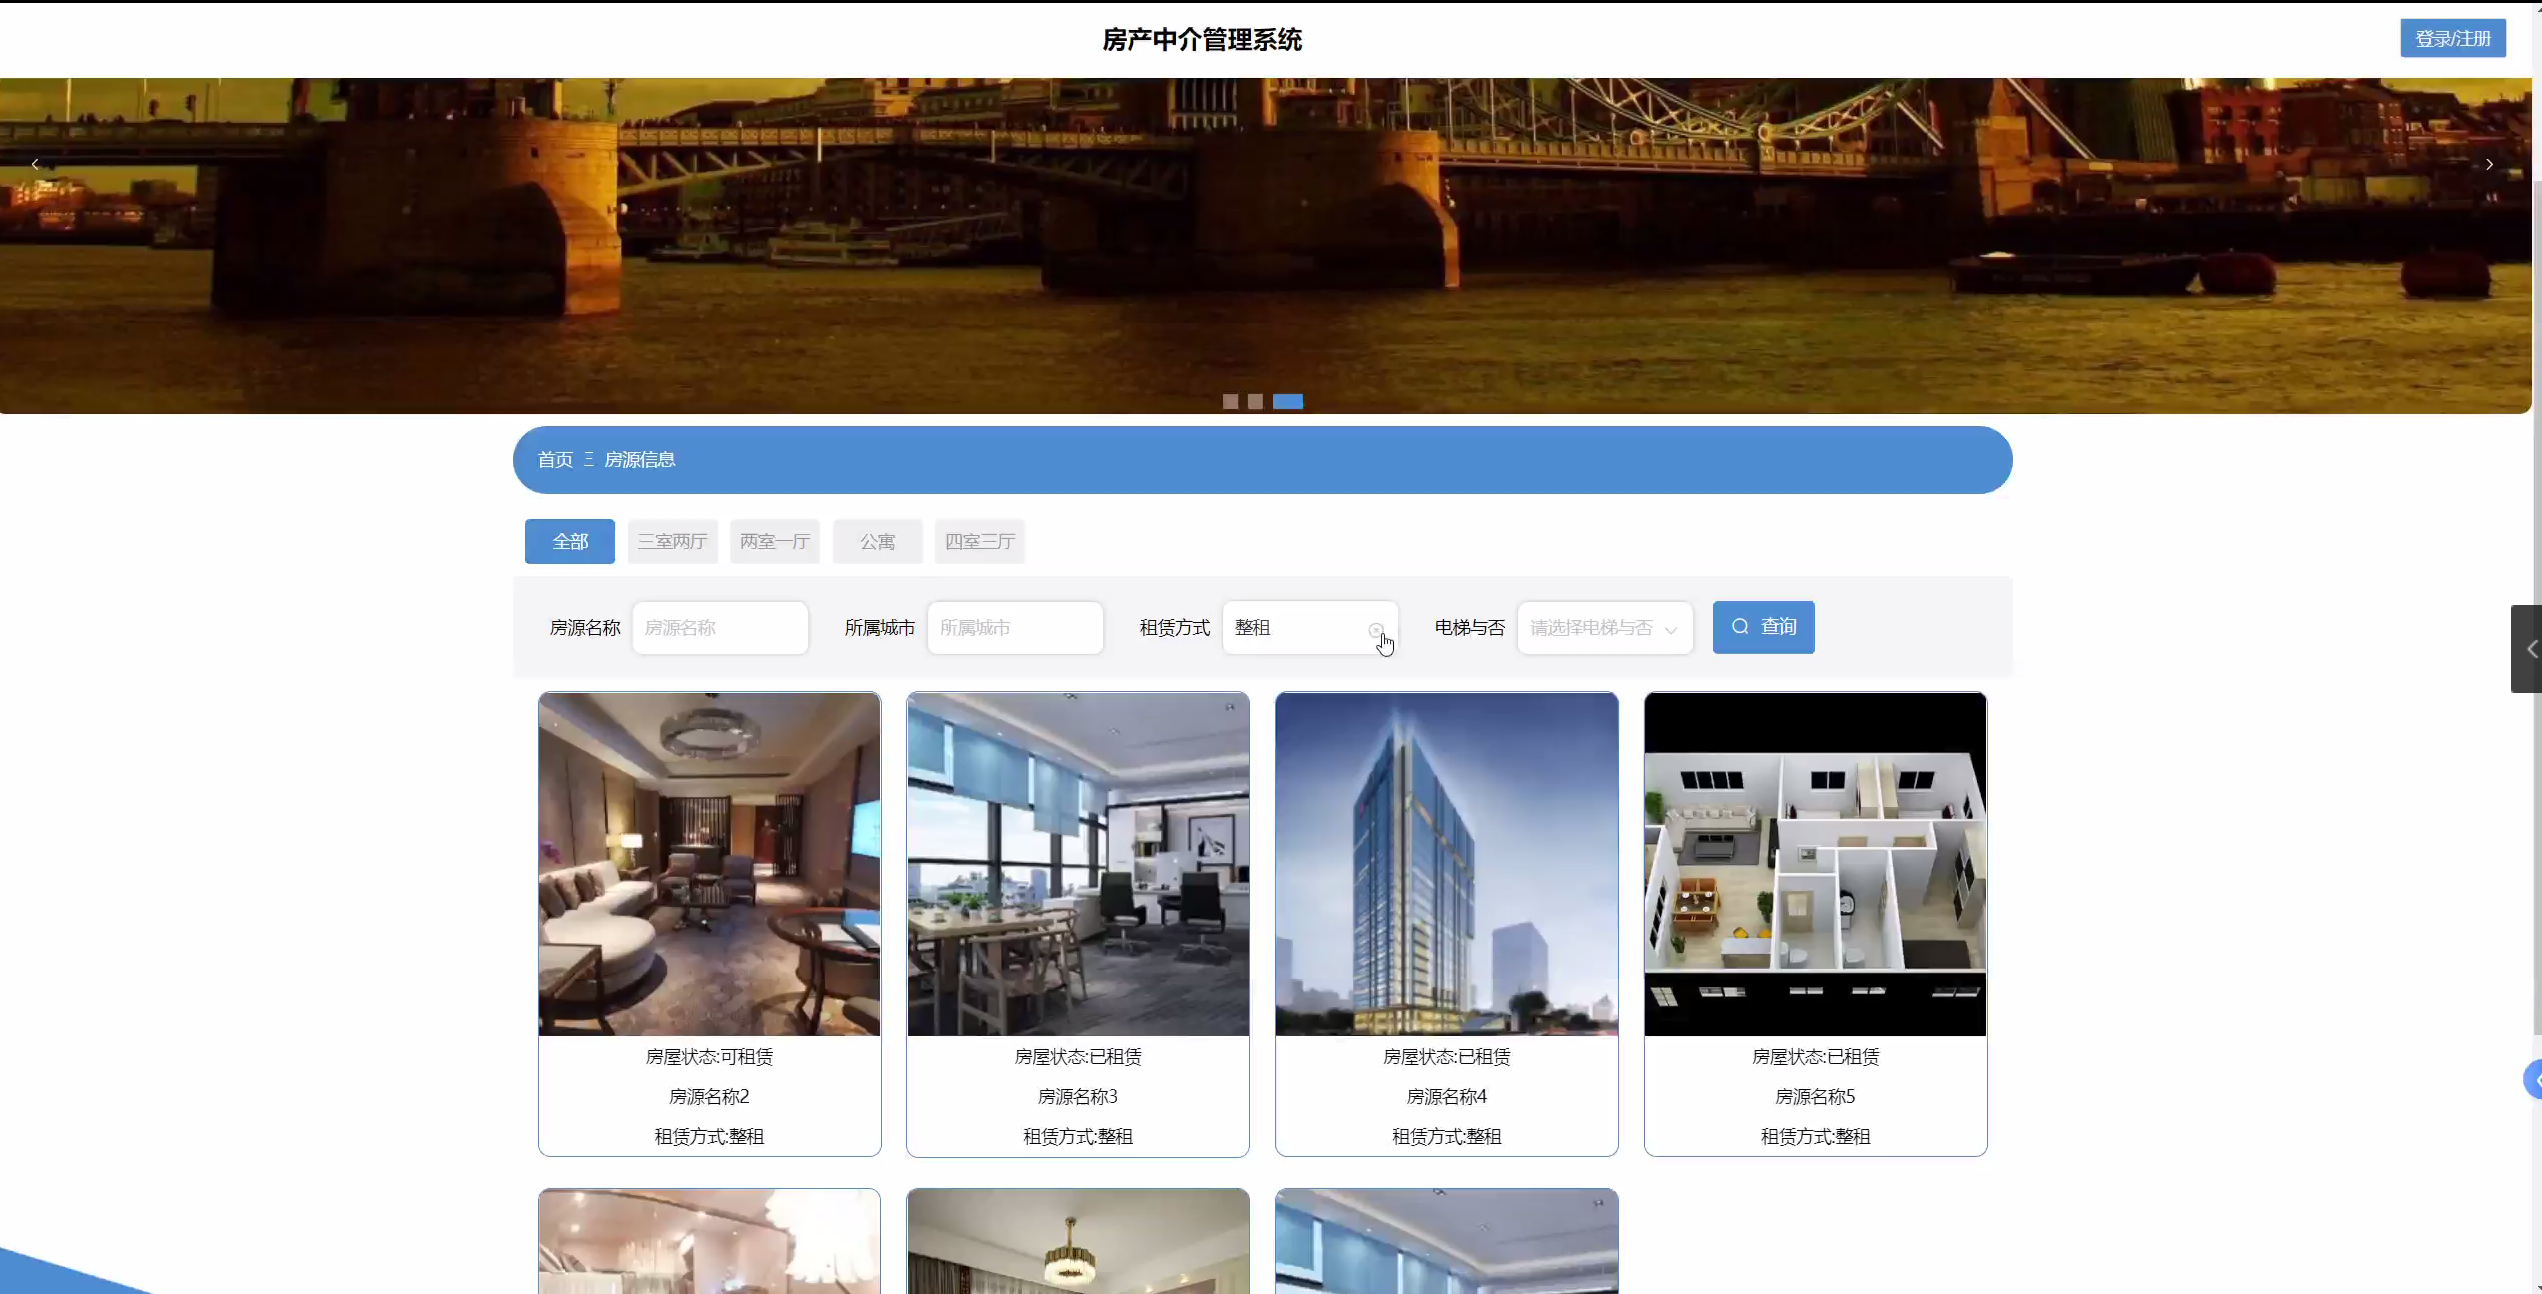Select the first carousel indicator dot
Screen dimensions: 2542x1294
tap(1230, 401)
